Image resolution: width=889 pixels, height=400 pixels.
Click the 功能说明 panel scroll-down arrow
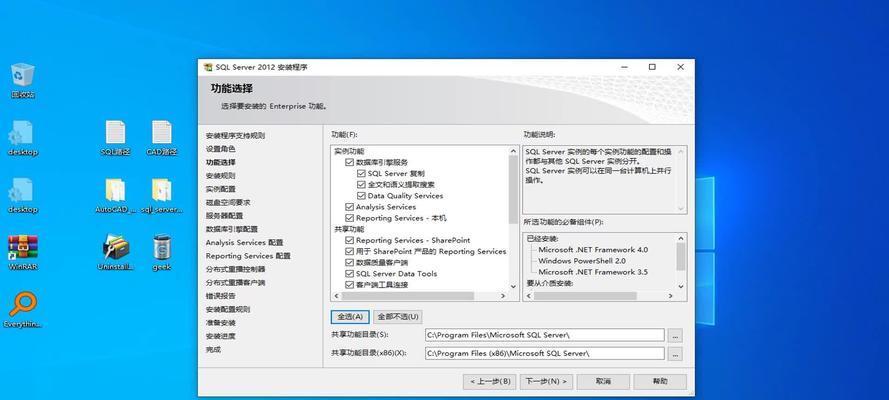[x=681, y=208]
